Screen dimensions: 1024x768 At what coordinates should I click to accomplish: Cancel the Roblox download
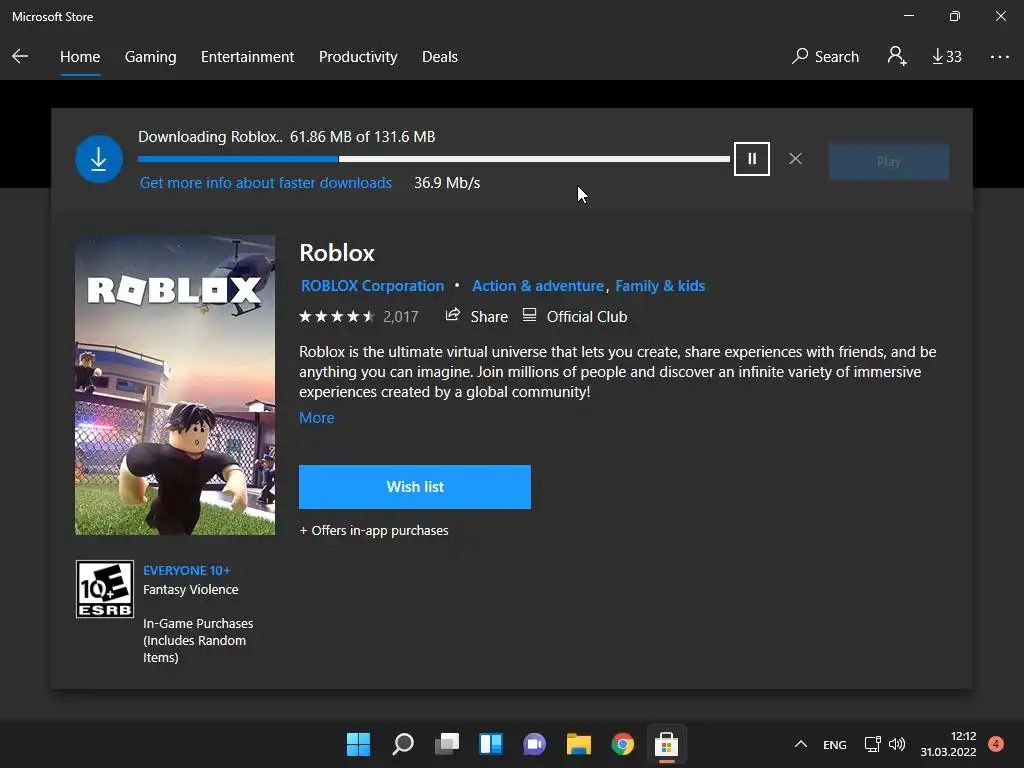[x=795, y=159]
